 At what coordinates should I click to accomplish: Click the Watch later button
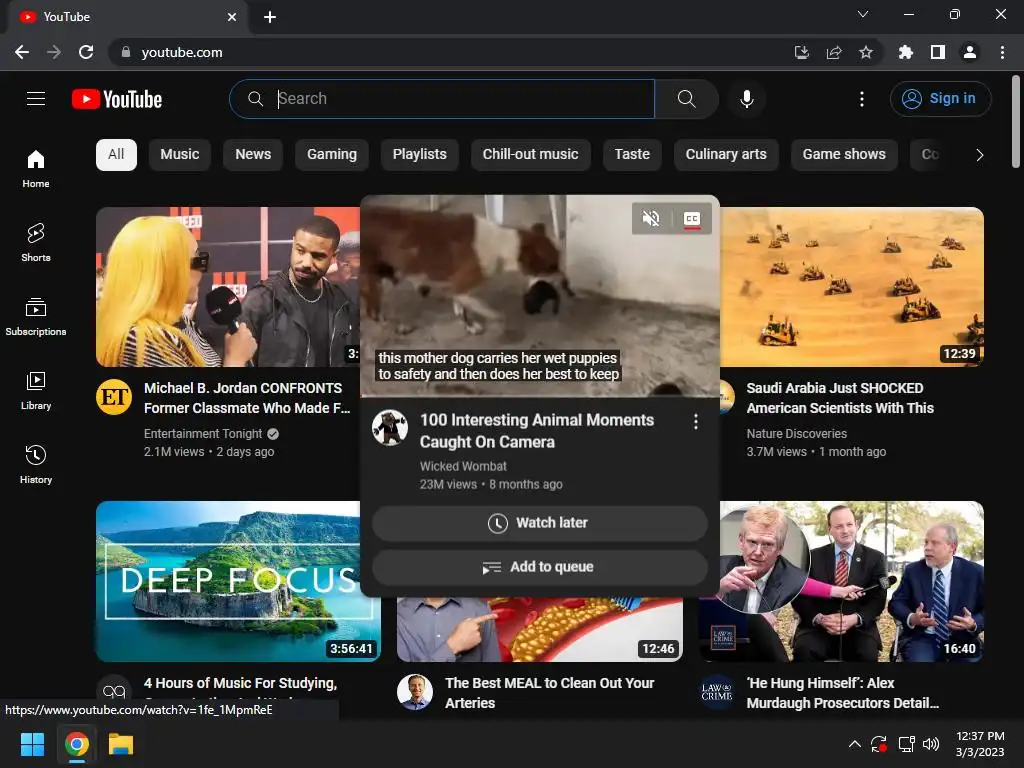click(539, 523)
